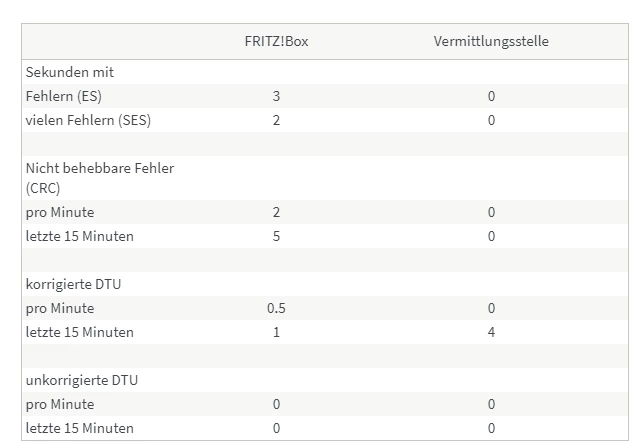Click the 0.5 korrigierte DTU pro Minute value
Image resolution: width=636 pixels, height=448 pixels.
pos(276,308)
